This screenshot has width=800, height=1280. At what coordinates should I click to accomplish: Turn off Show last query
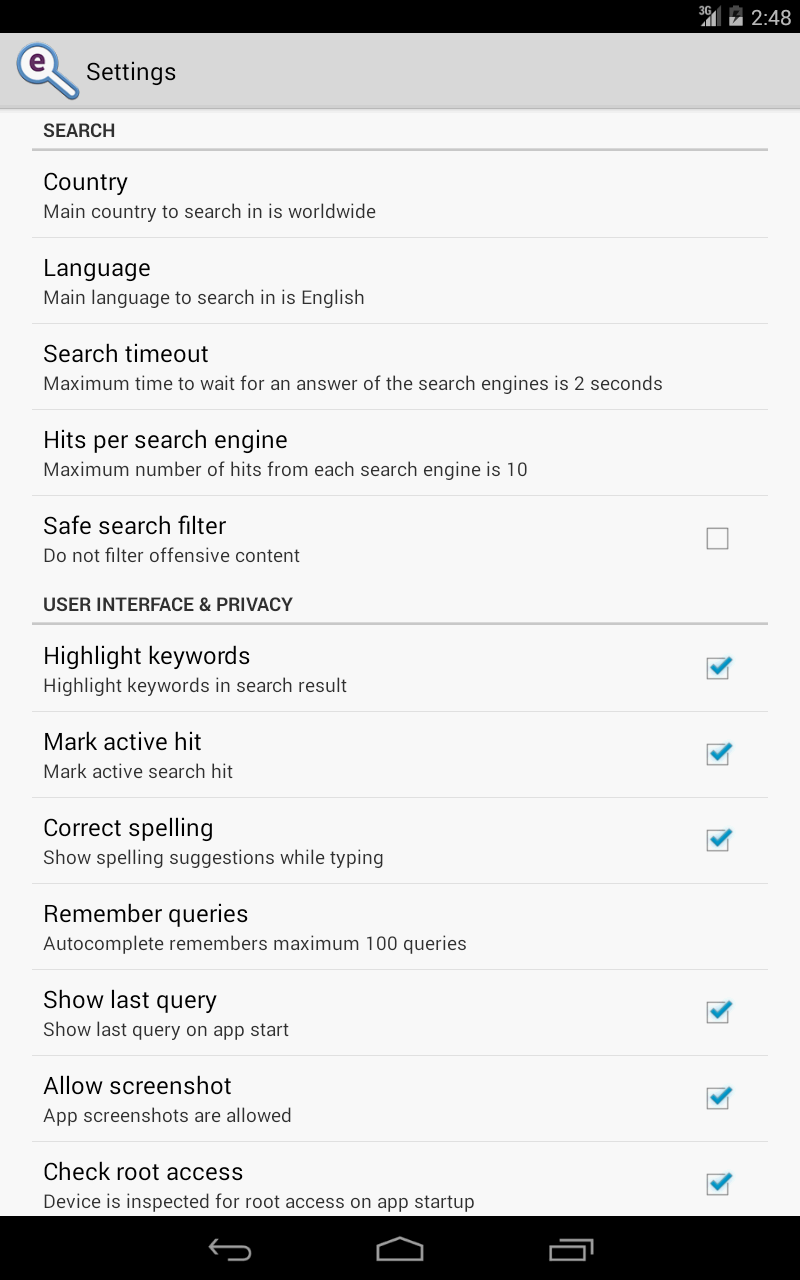(717, 1012)
